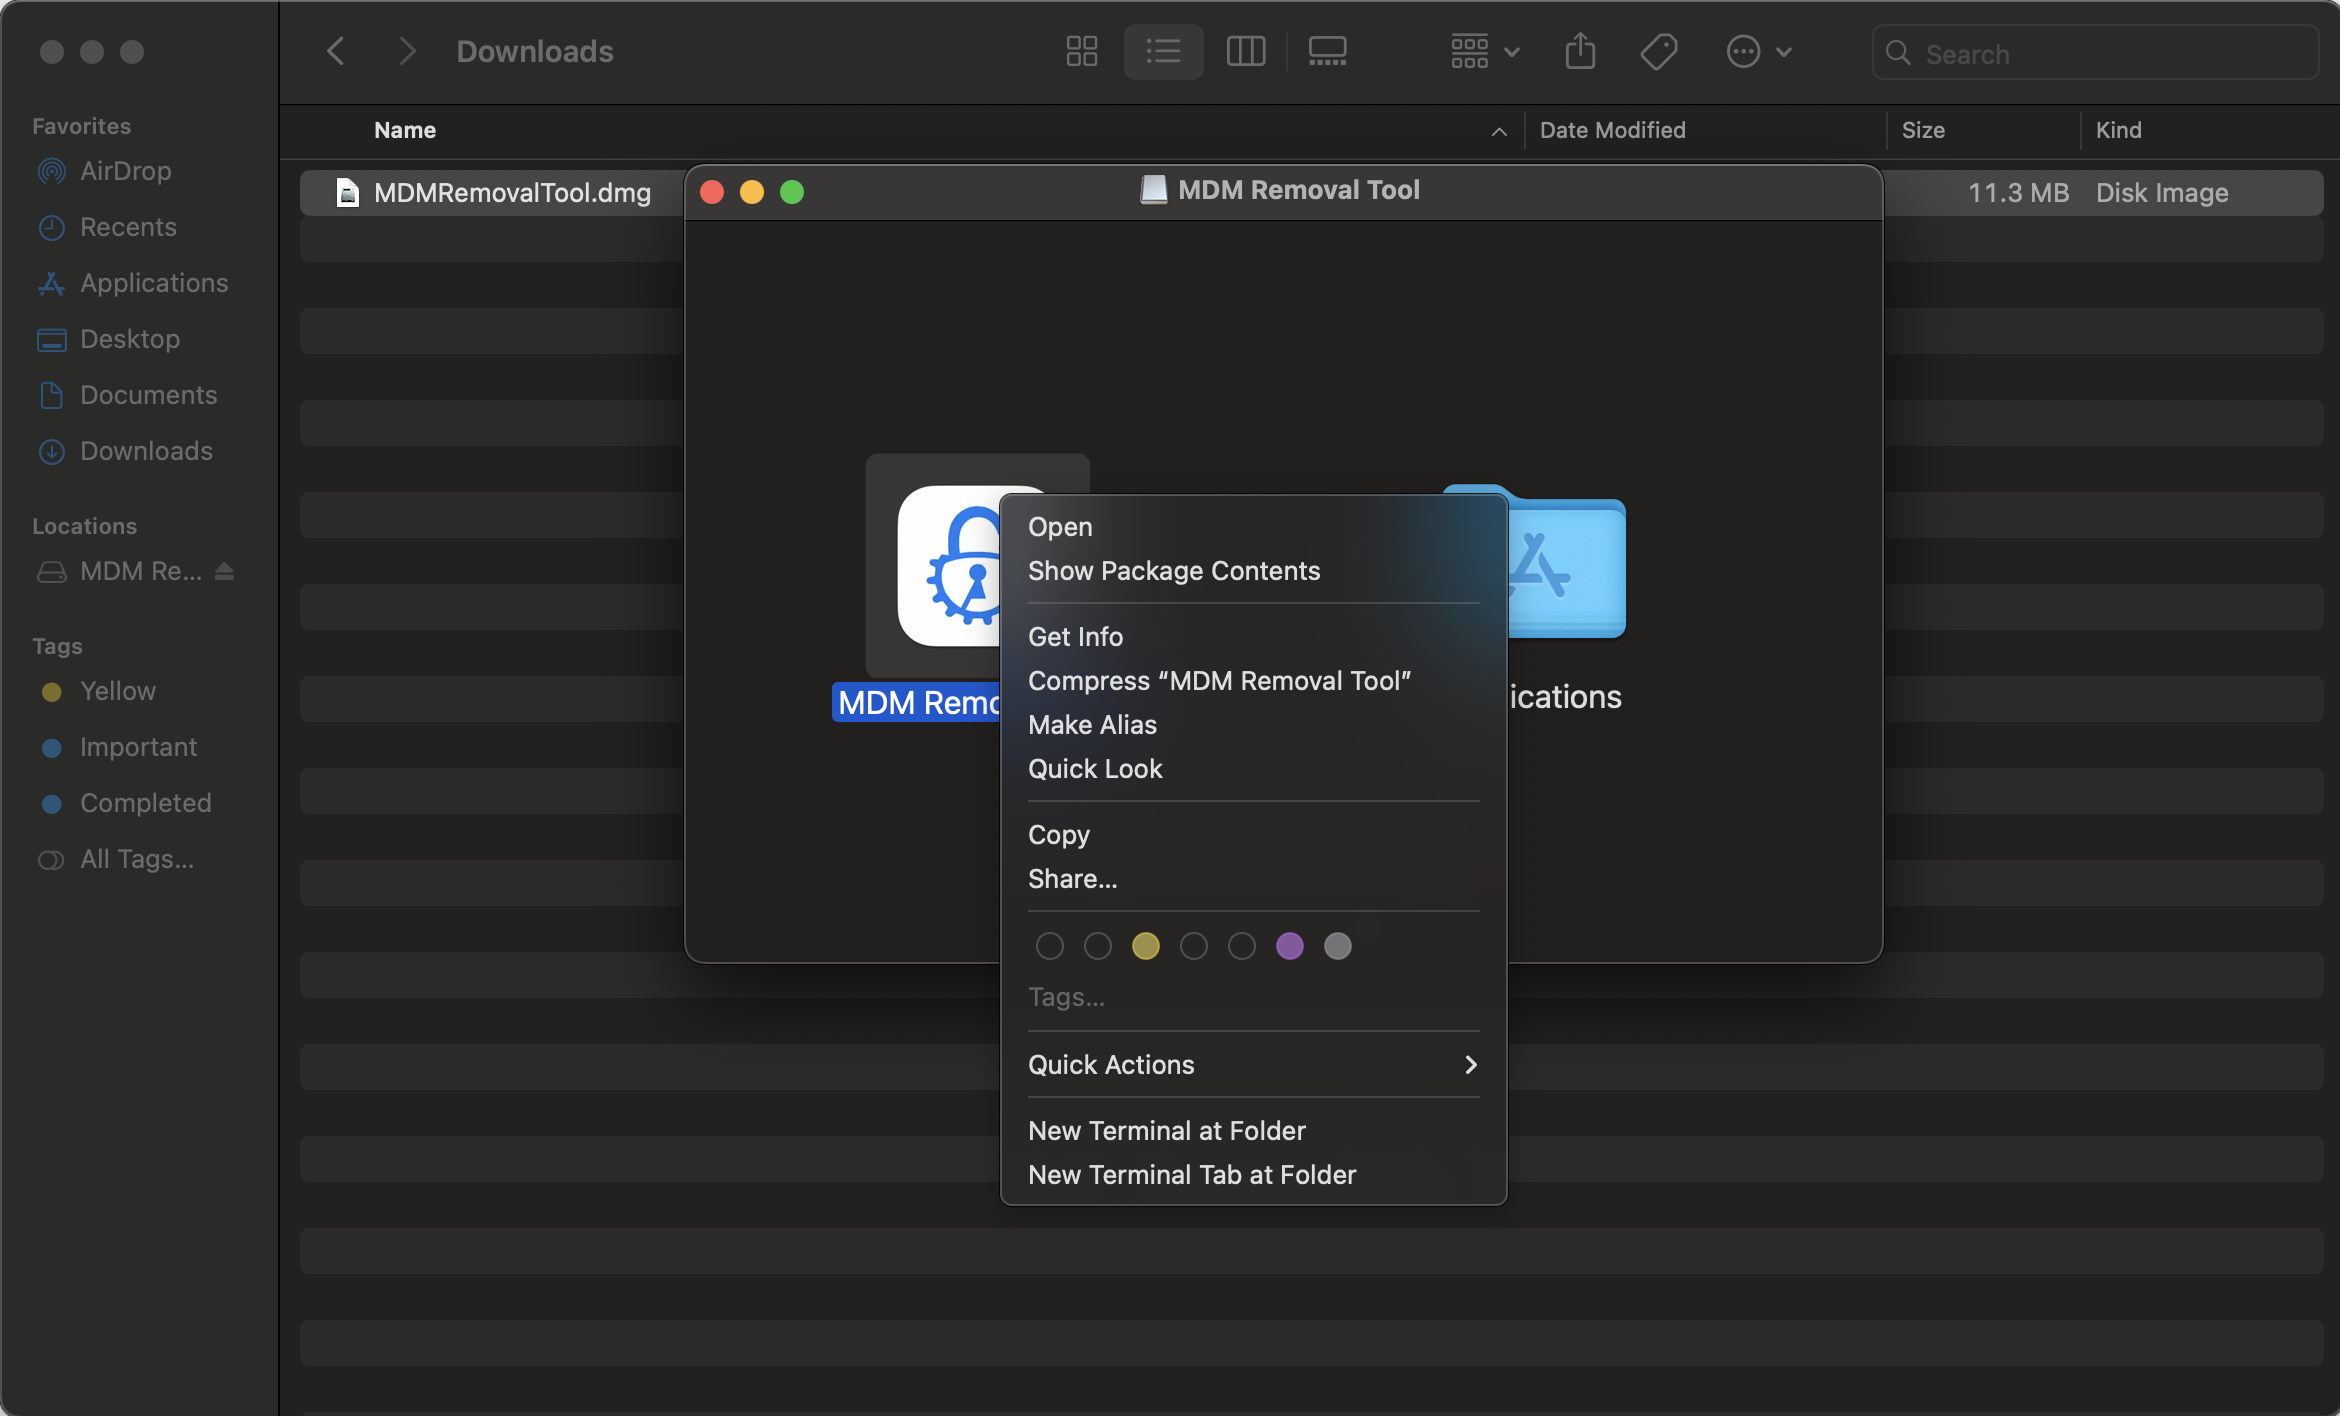Switch Finder to gallery view
This screenshot has width=2340, height=1416.
[1327, 51]
